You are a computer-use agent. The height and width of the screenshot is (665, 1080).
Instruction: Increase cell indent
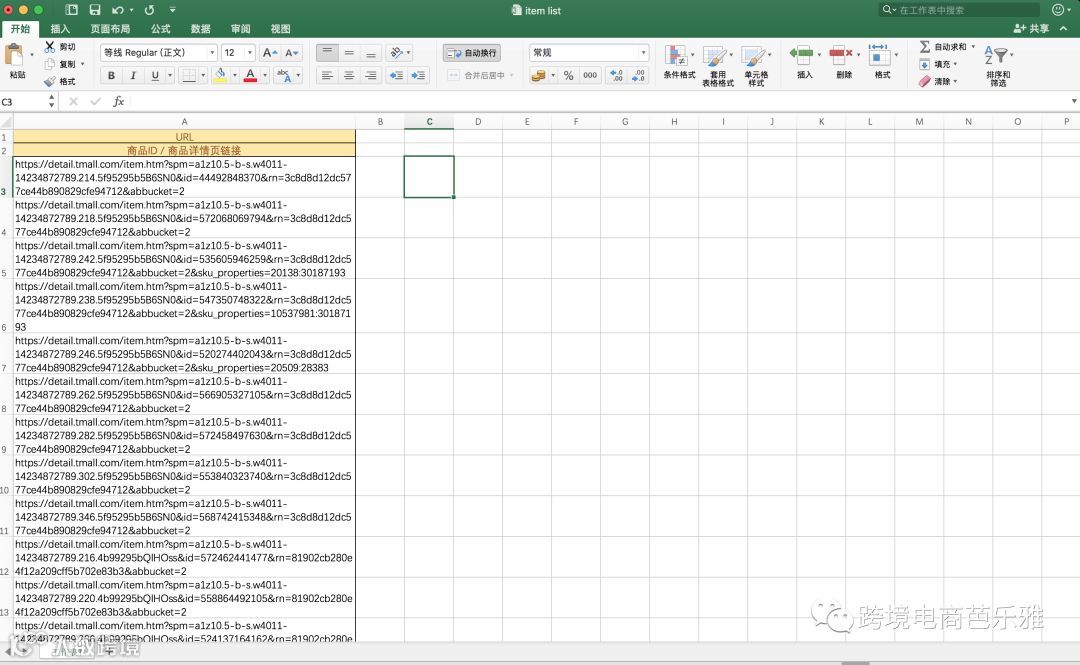click(418, 75)
